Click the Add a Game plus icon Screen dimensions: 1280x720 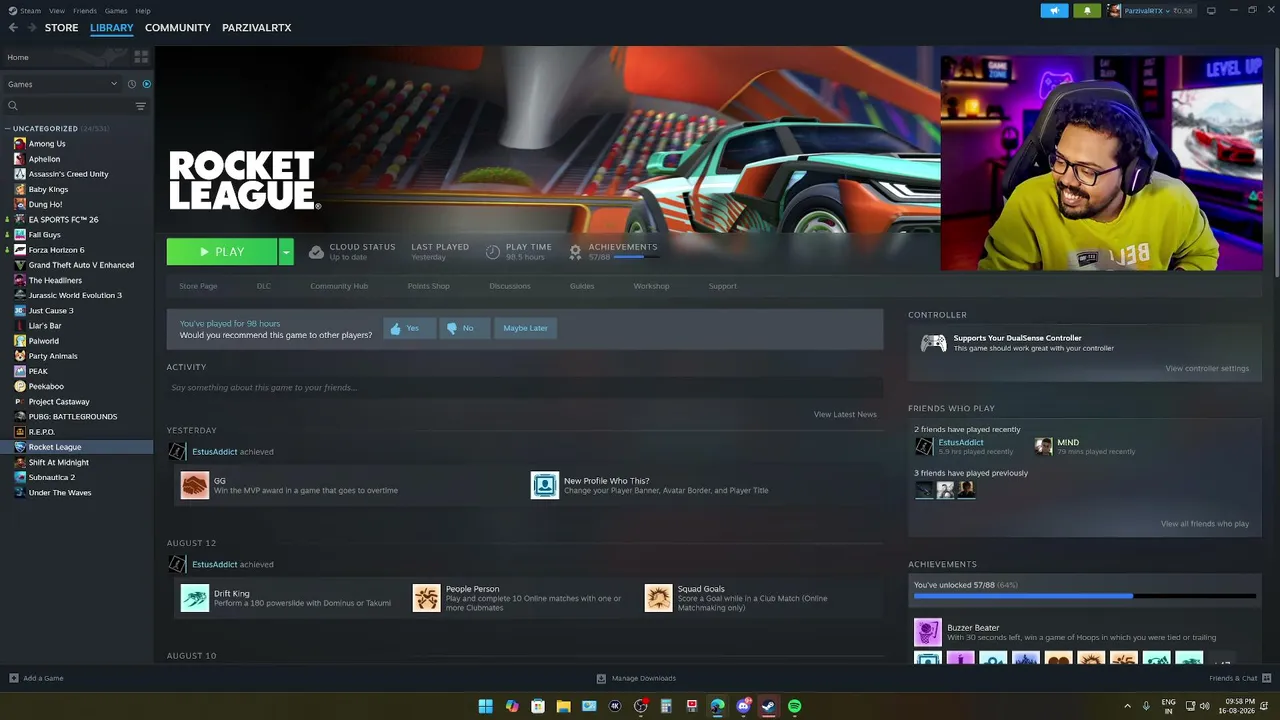pos(14,678)
